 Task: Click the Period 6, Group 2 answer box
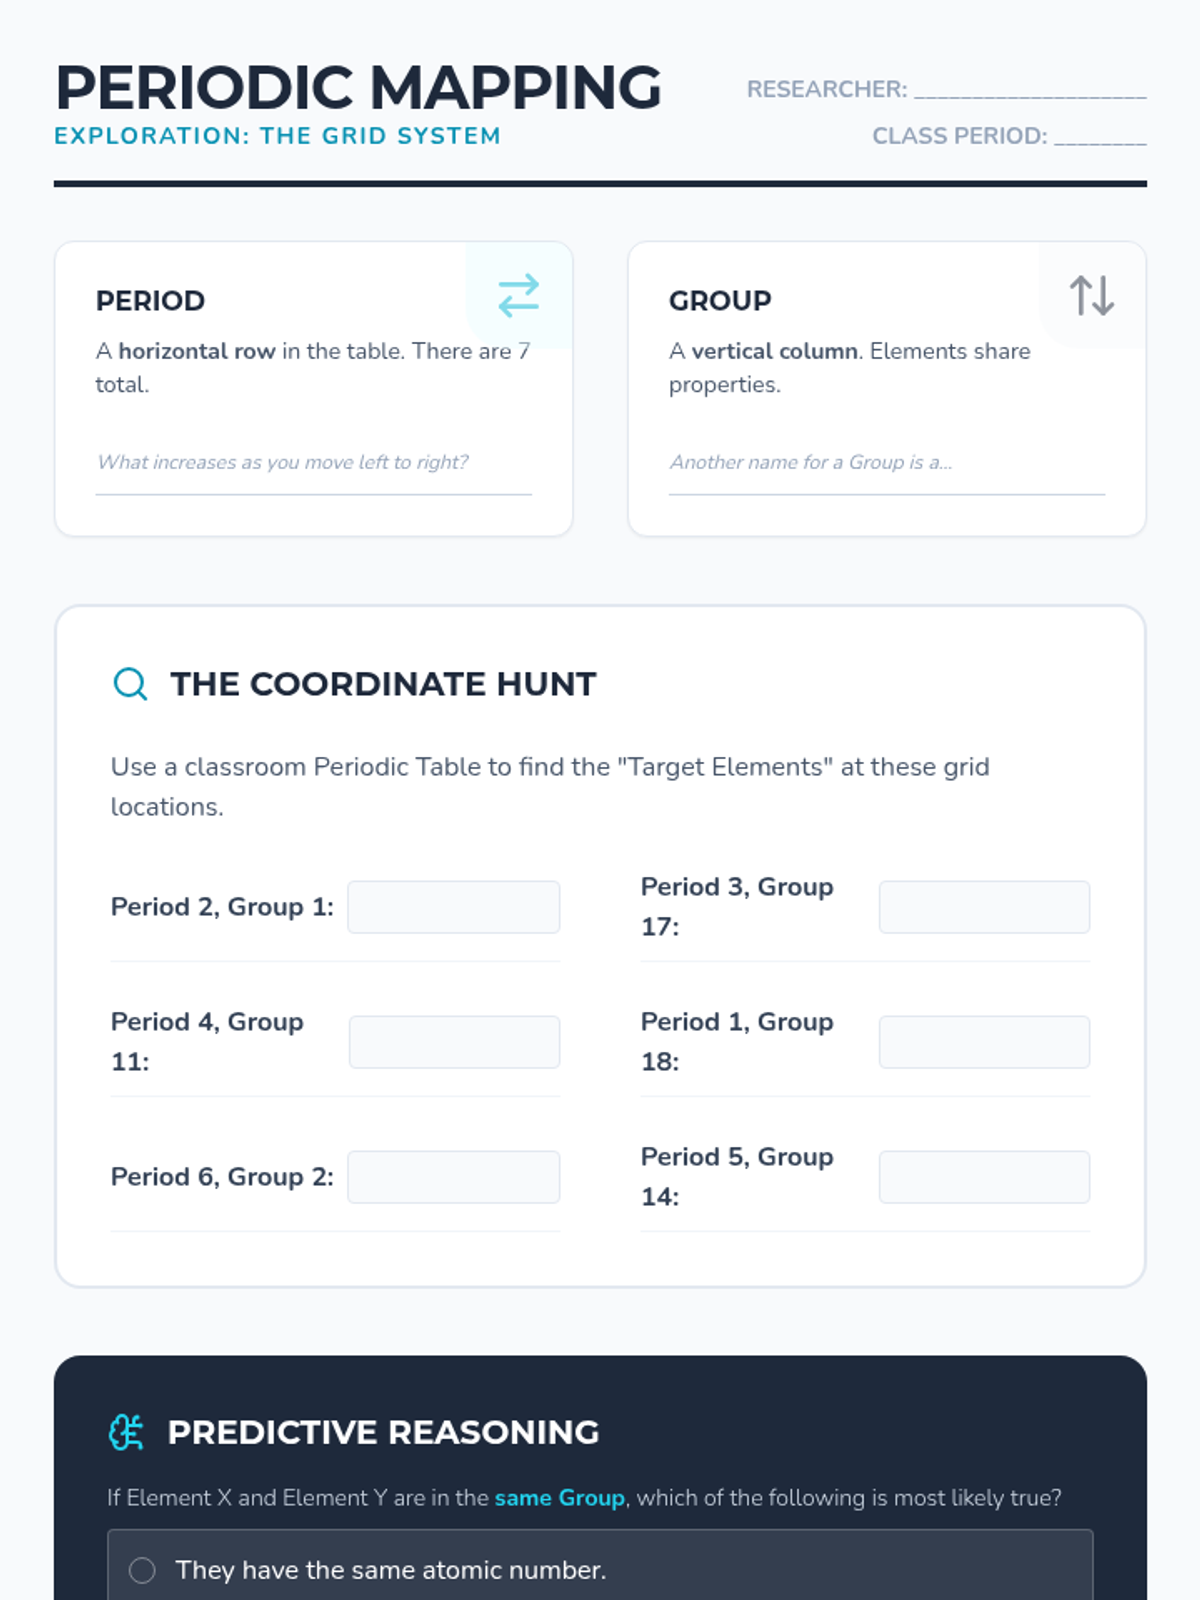[x=453, y=1177]
